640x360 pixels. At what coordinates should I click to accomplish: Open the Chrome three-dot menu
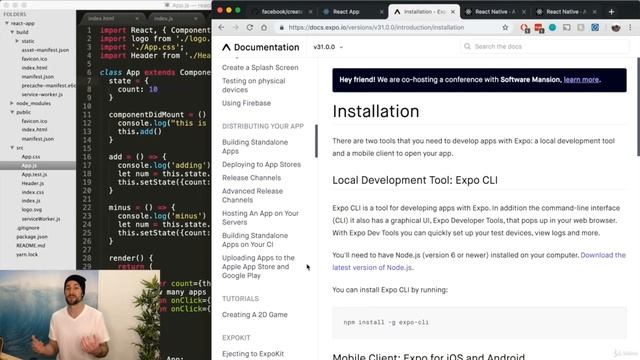630,28
